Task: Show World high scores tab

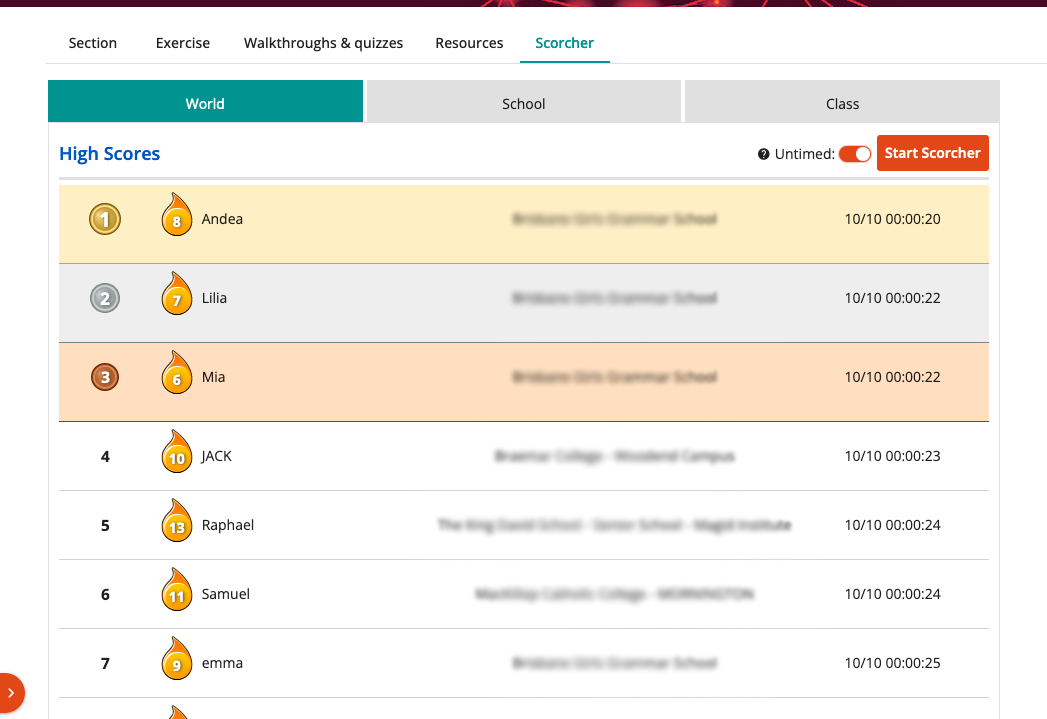Action: click(206, 101)
